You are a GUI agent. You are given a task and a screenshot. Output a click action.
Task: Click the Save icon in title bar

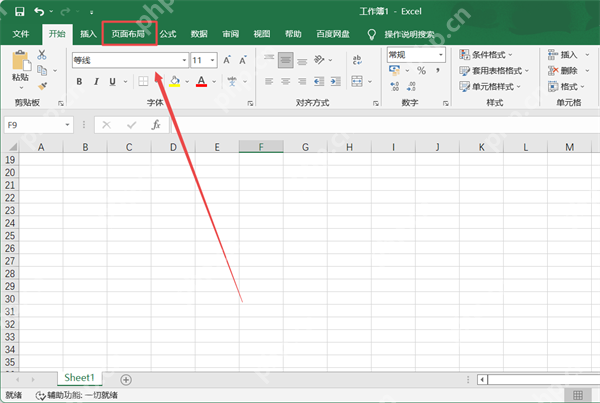(20, 11)
